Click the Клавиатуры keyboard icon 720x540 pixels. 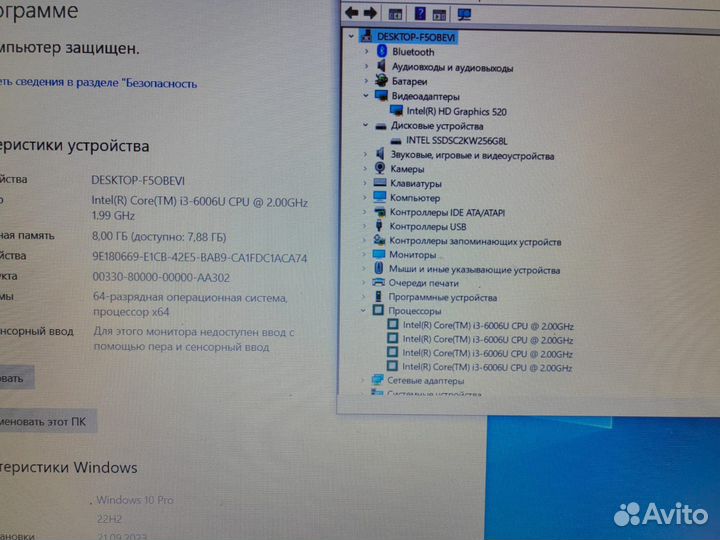point(380,183)
